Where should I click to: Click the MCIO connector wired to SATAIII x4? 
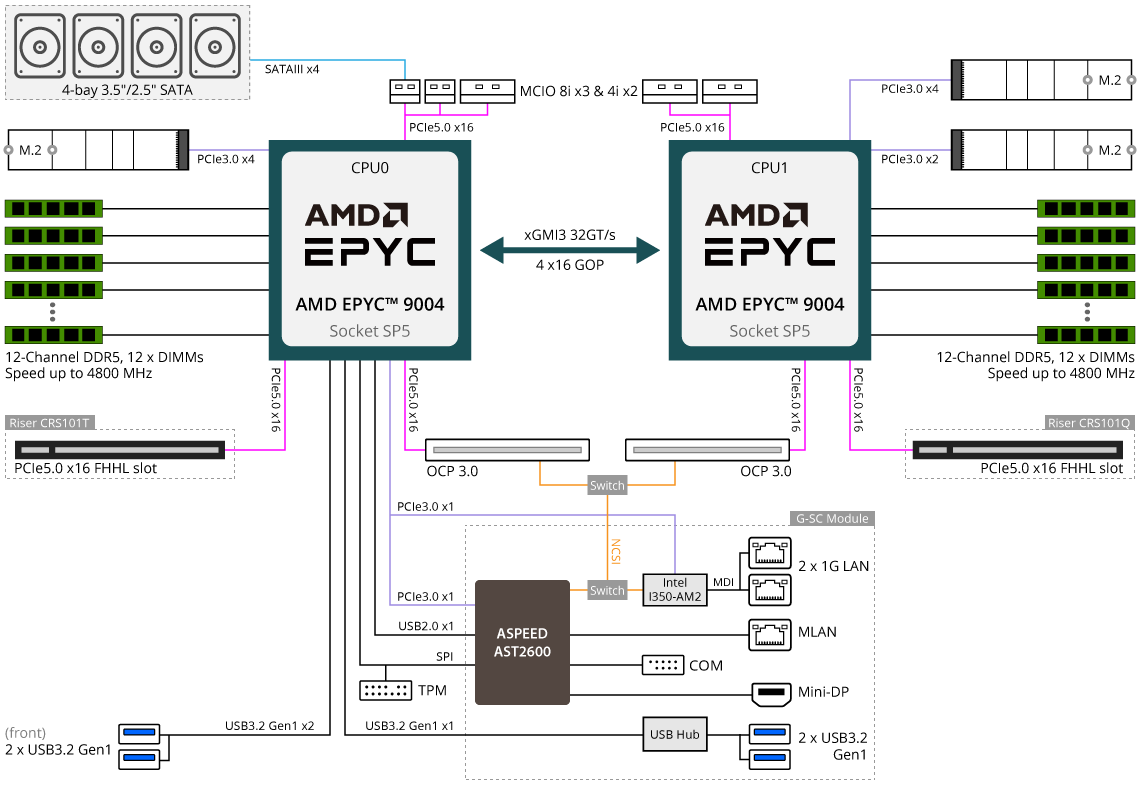point(405,92)
